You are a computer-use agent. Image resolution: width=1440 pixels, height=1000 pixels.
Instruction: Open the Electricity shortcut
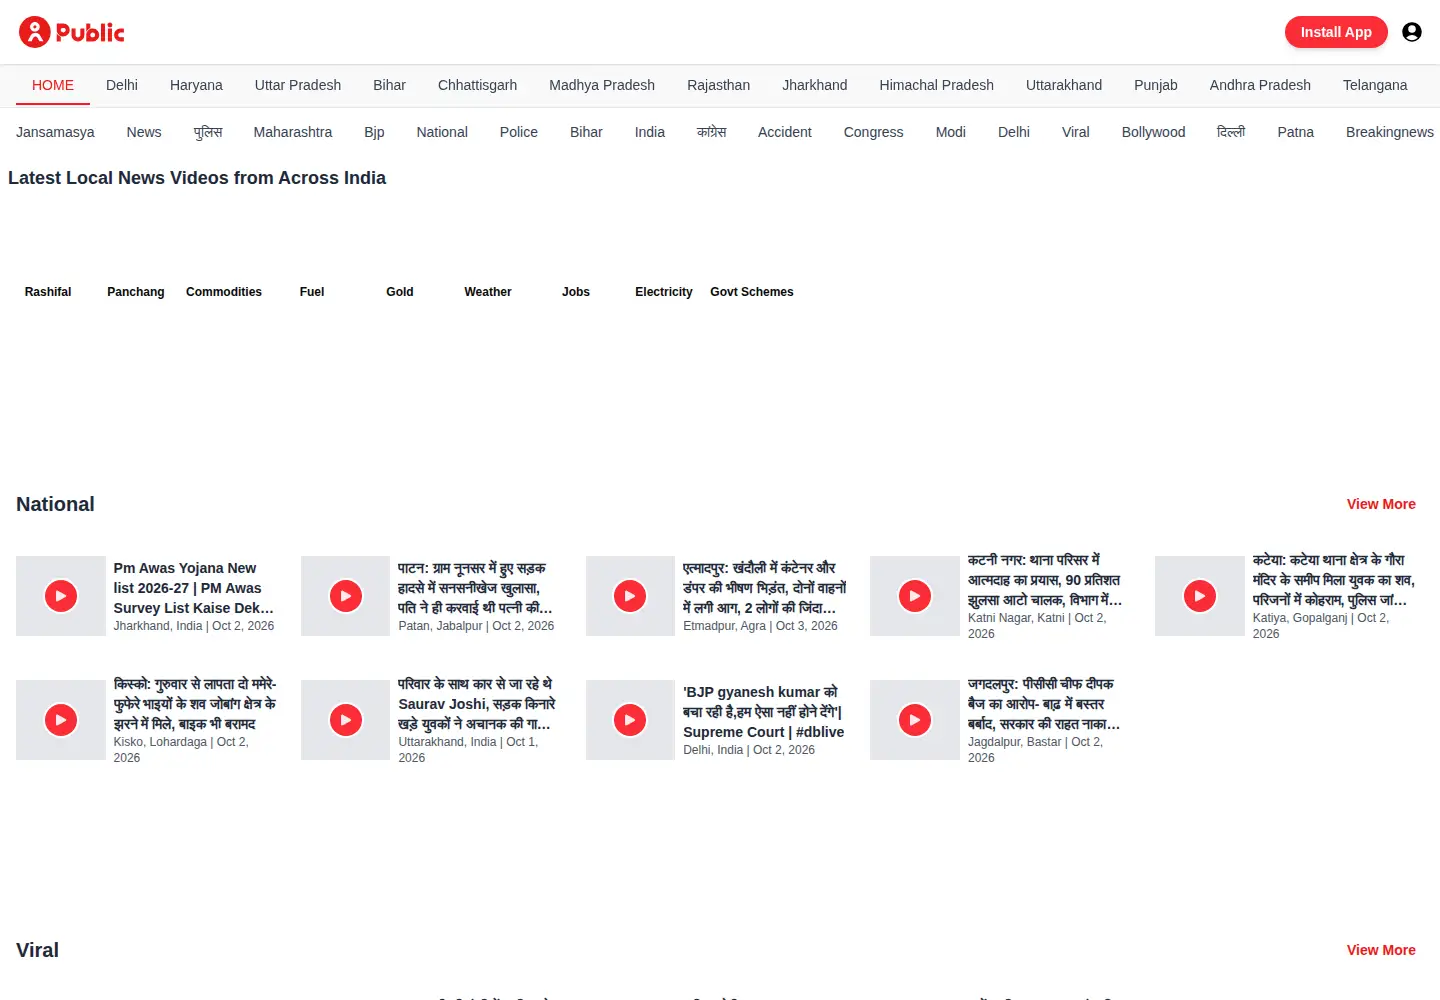tap(664, 292)
